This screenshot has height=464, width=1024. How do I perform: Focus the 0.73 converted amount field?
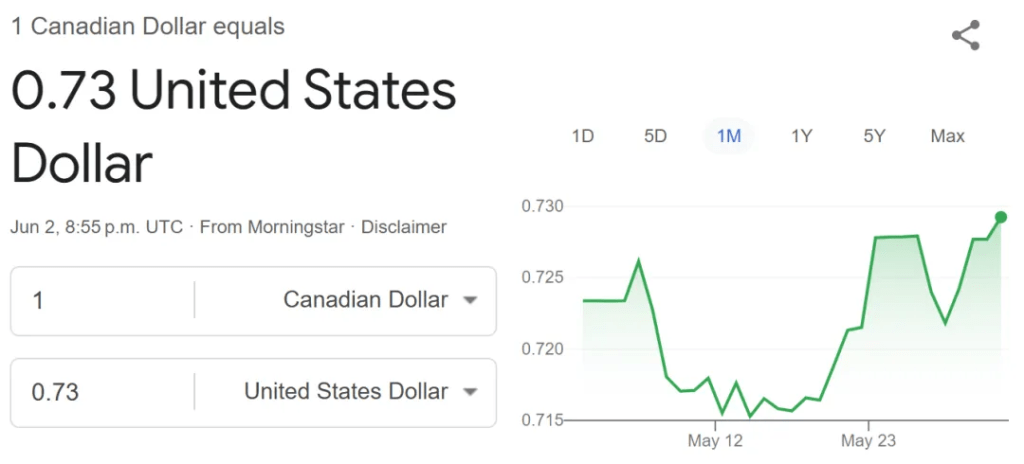tap(100, 392)
